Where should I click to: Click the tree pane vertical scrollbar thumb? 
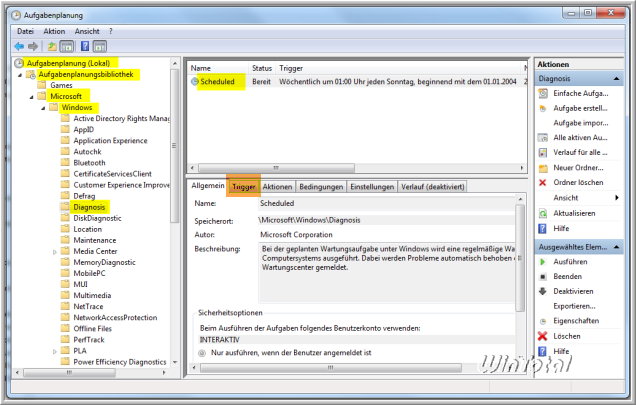[x=174, y=146]
